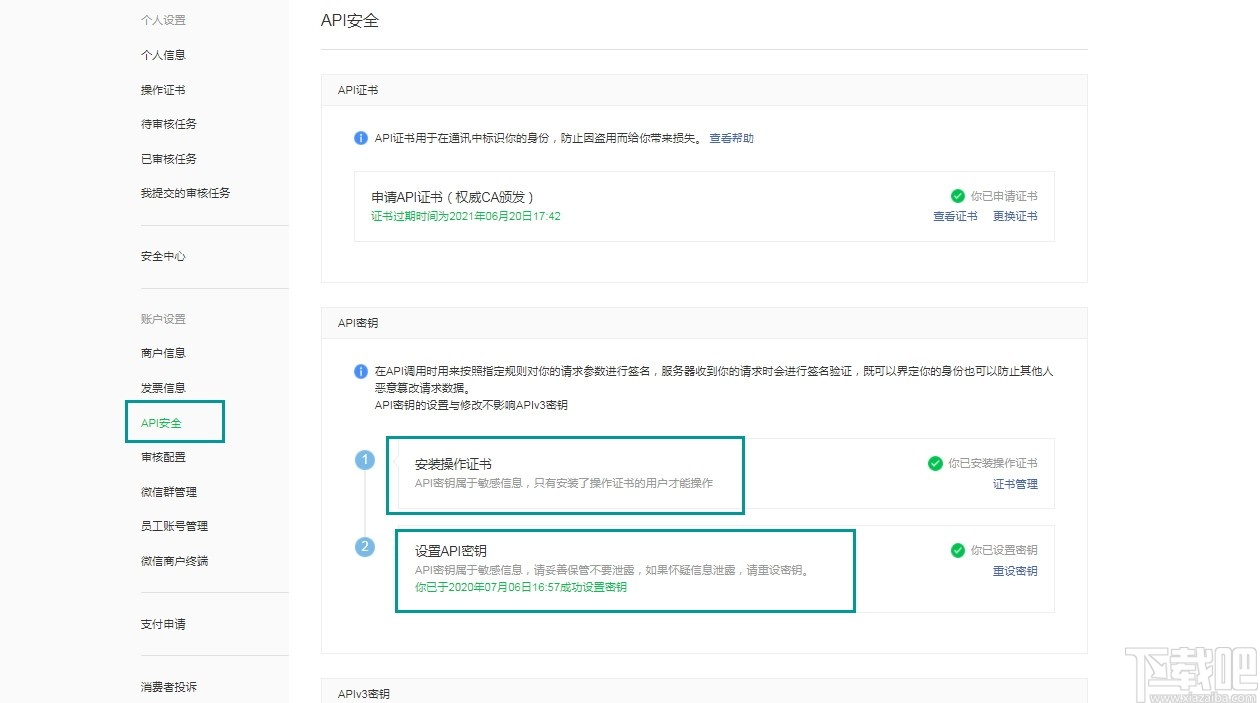1260x703 pixels.
Task: Open 证书管理 certificate management
Action: pyautogui.click(x=1016, y=484)
